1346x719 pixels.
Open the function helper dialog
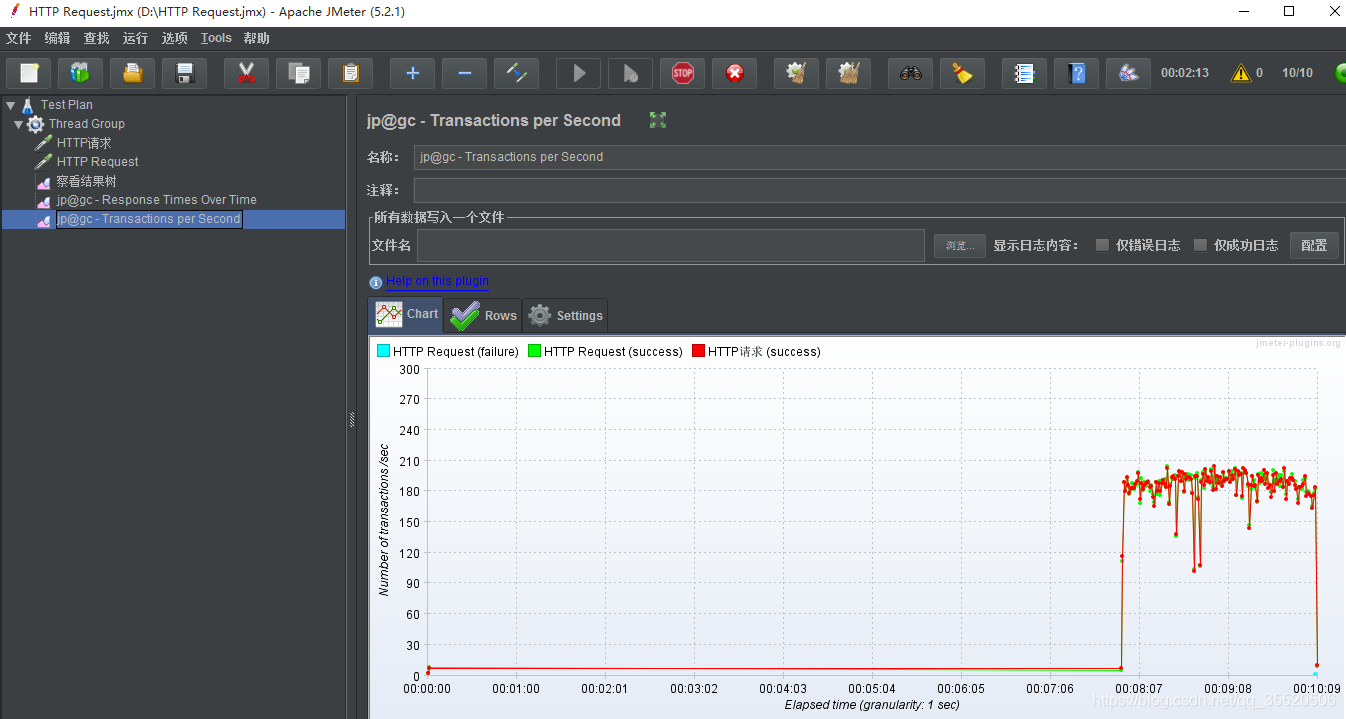tap(1024, 73)
